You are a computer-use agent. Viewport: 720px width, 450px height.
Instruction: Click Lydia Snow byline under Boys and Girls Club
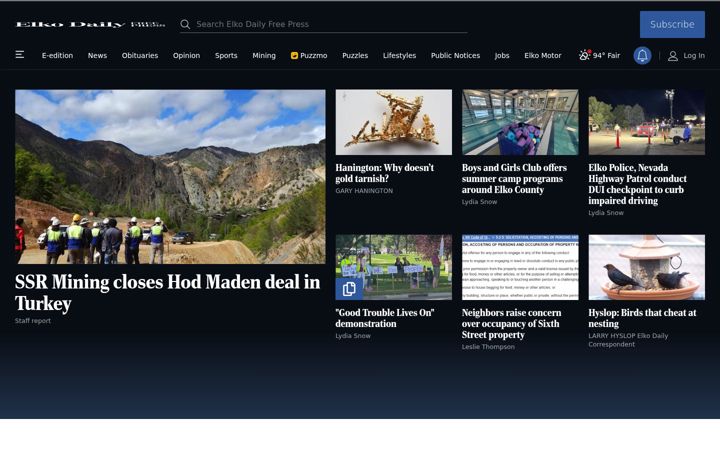click(x=479, y=202)
